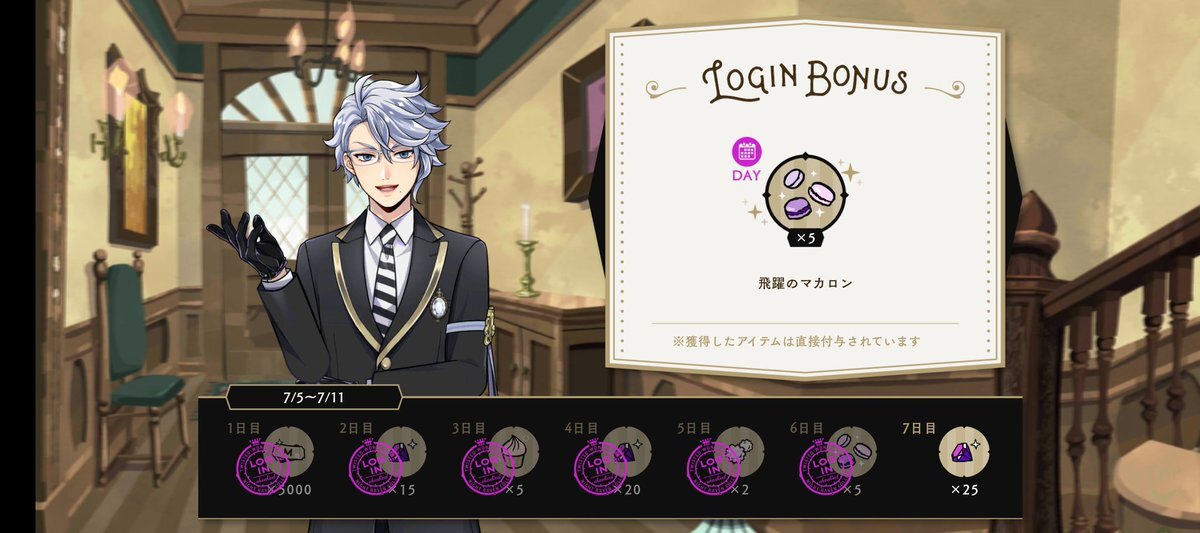Tap the macaron reward icon in the Login Bonus panel
The image size is (1200, 533).
[x=803, y=190]
